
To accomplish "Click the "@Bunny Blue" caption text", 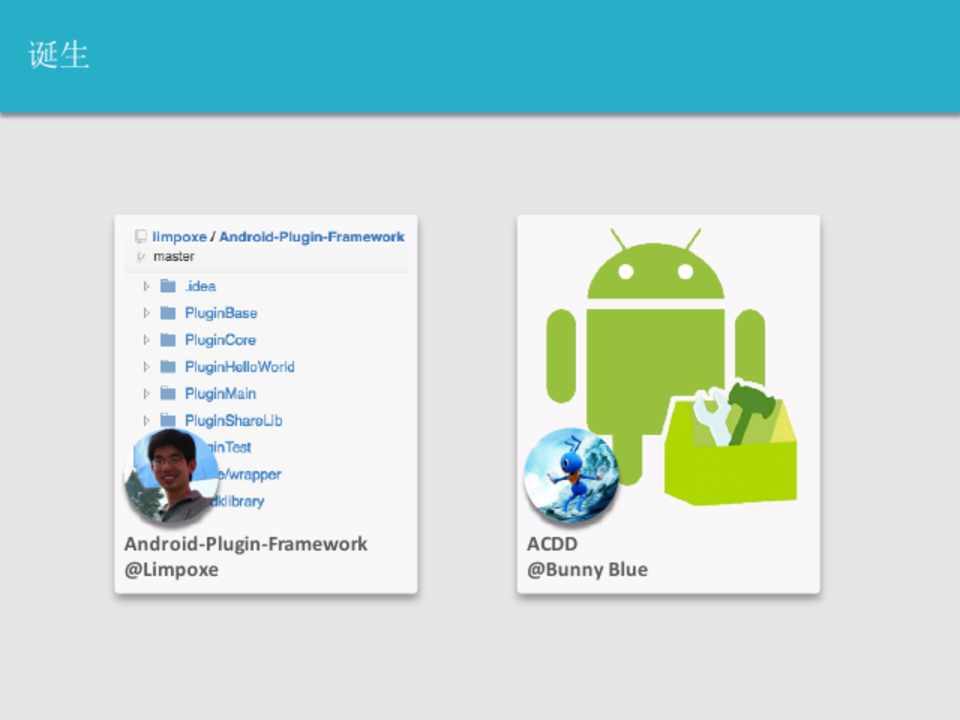I will [x=587, y=570].
